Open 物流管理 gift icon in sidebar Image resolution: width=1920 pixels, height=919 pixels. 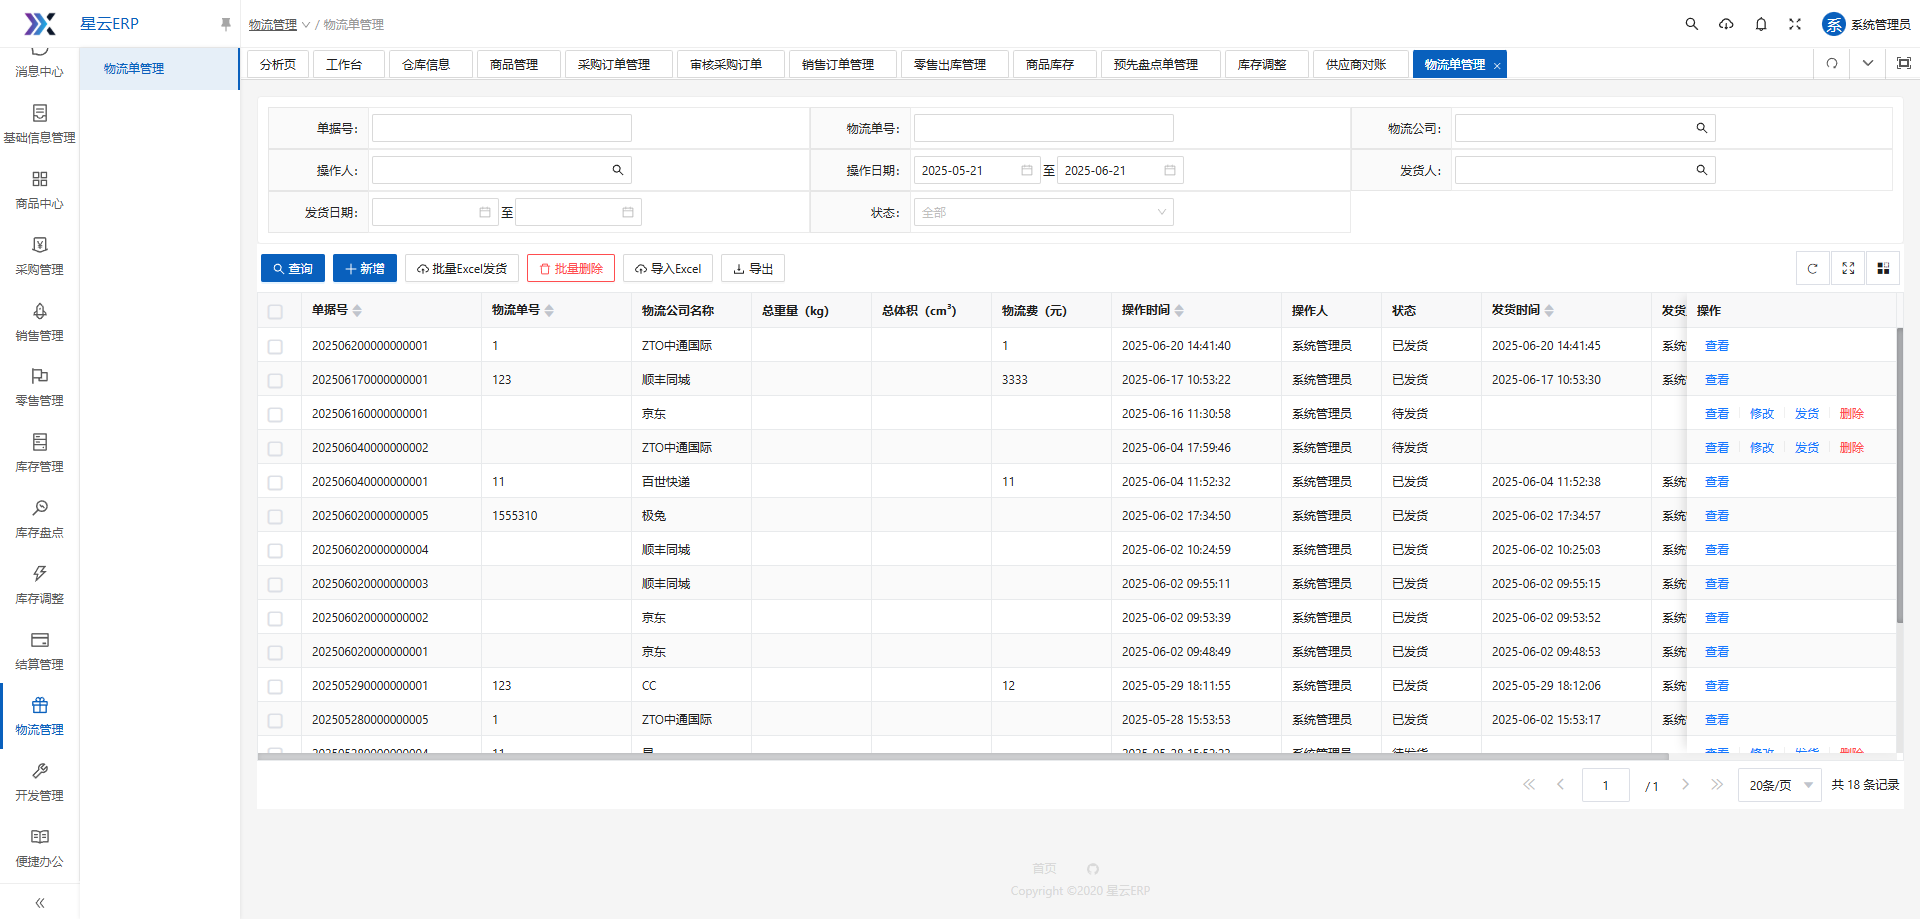click(40, 706)
